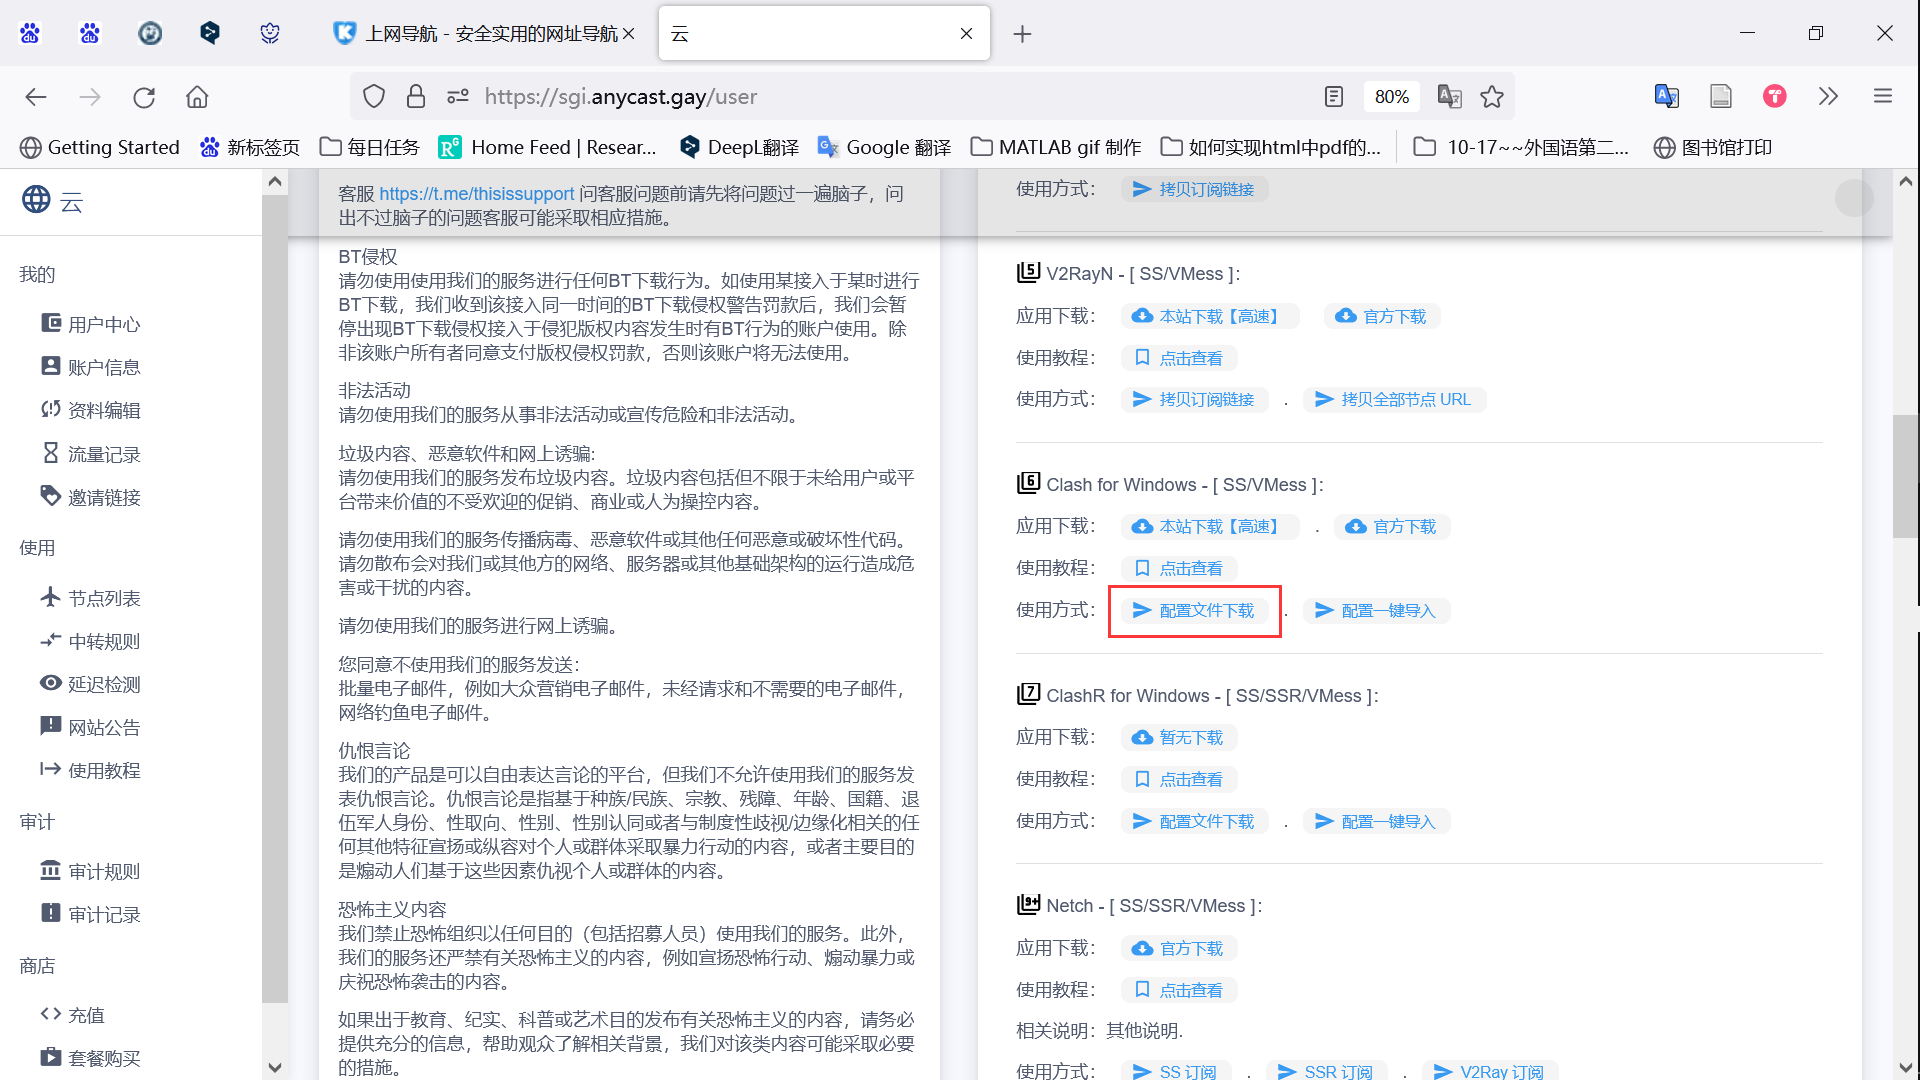Bookmark this page with the star icon

(1492, 97)
